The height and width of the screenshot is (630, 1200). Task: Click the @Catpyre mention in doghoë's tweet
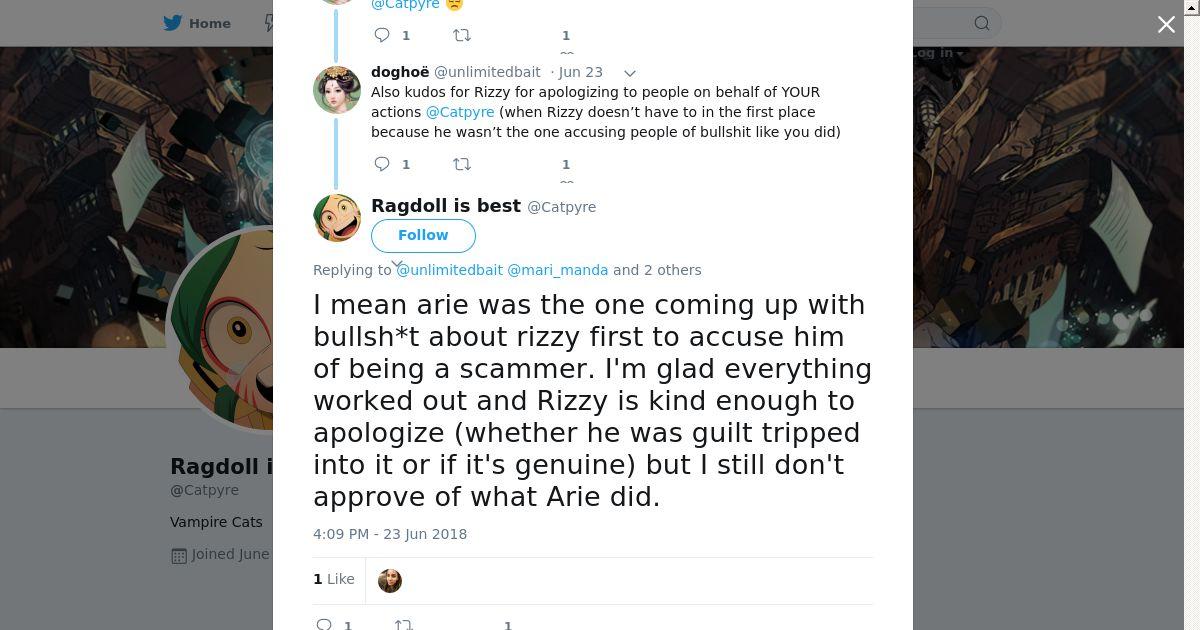pyautogui.click(x=460, y=112)
